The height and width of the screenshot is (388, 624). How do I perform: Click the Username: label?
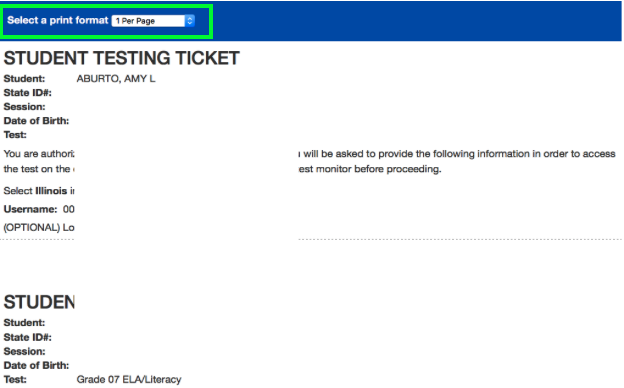[x=30, y=209]
